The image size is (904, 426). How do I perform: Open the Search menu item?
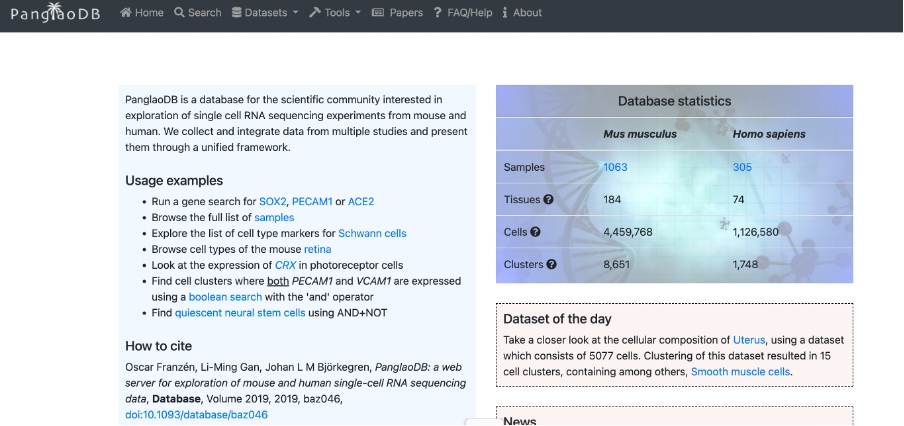point(198,12)
